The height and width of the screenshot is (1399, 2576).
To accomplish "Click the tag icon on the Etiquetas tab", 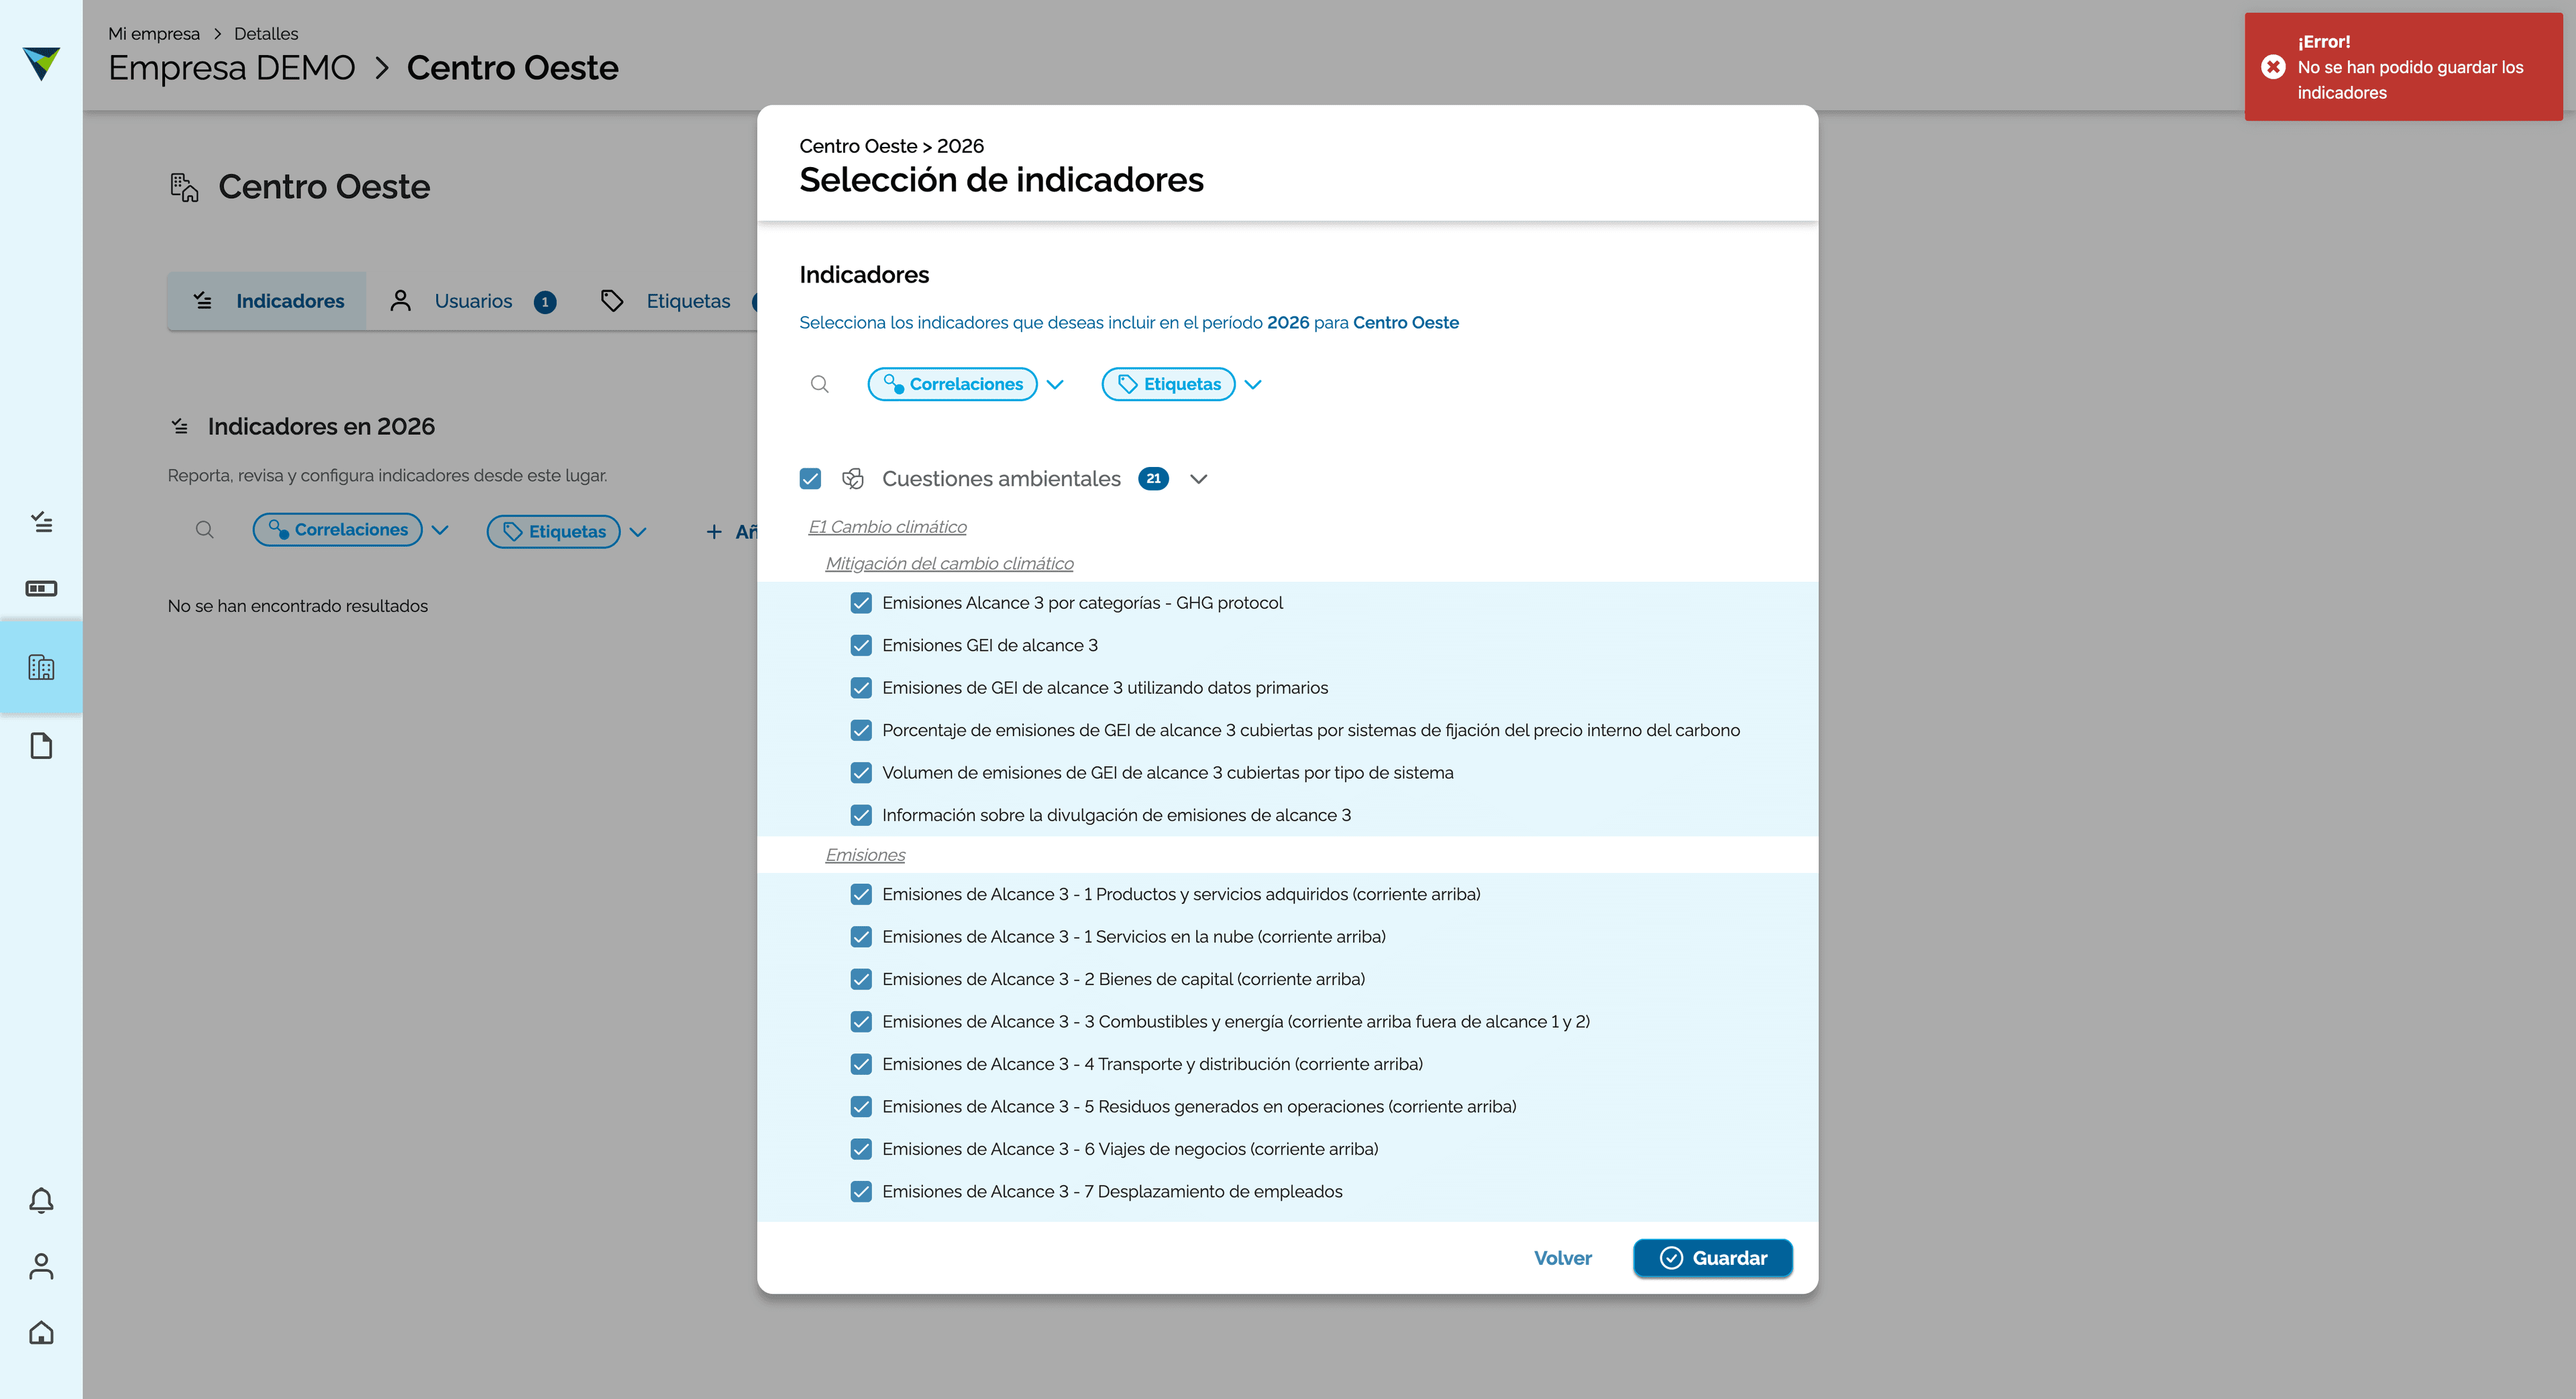I will [x=612, y=301].
